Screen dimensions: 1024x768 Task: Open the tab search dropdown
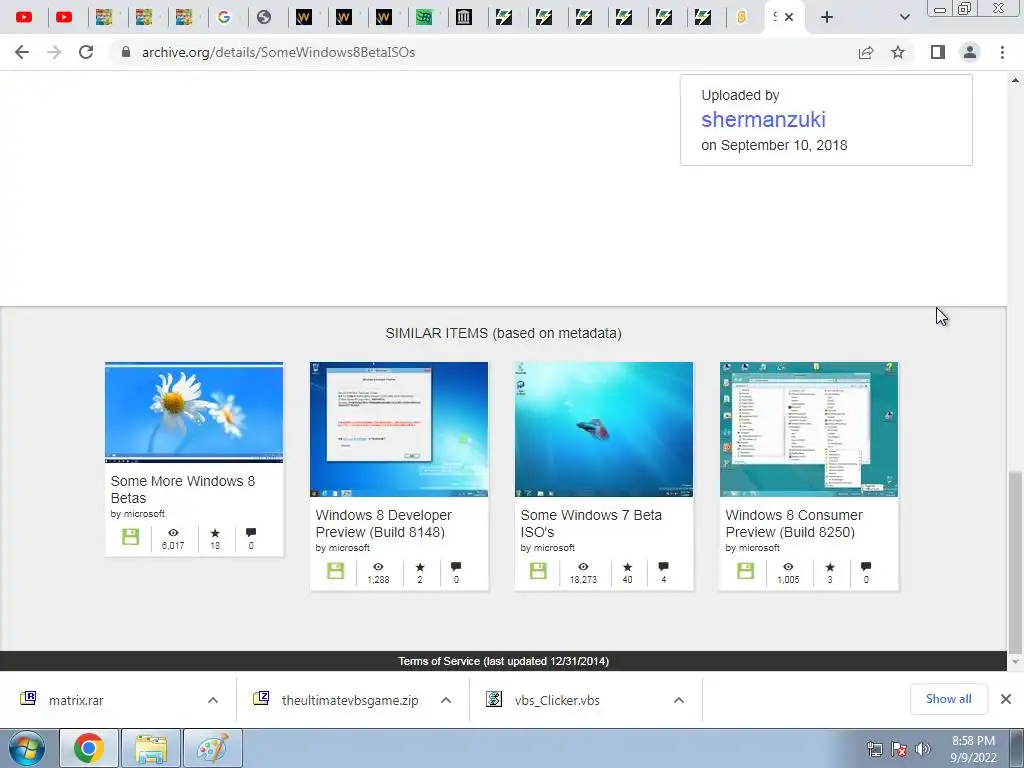(904, 17)
